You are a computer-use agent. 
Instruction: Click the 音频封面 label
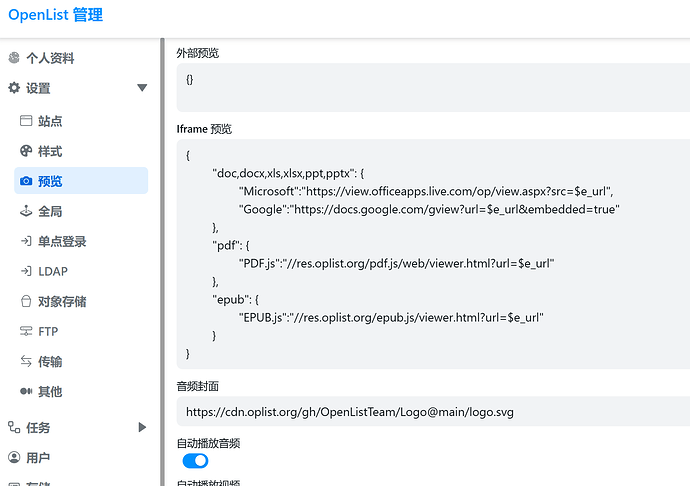198,386
